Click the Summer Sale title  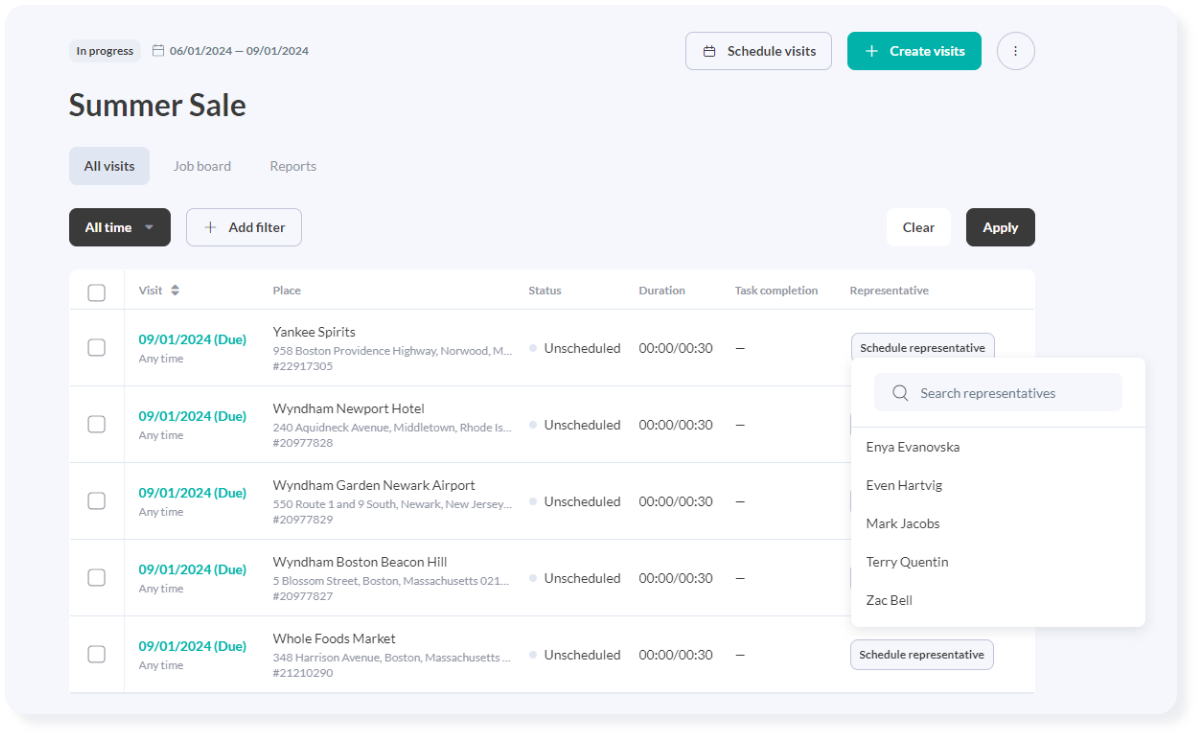pos(157,105)
